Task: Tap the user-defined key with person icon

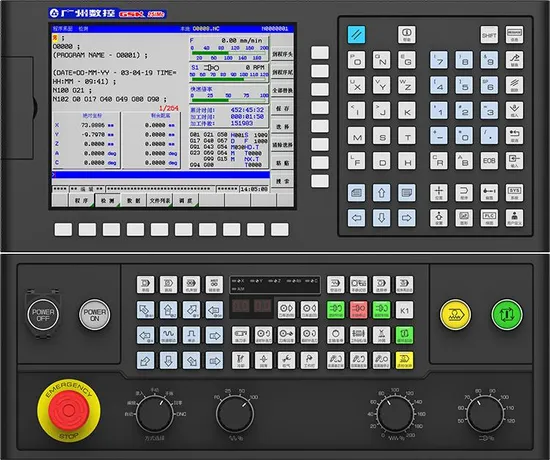Action: (514, 218)
